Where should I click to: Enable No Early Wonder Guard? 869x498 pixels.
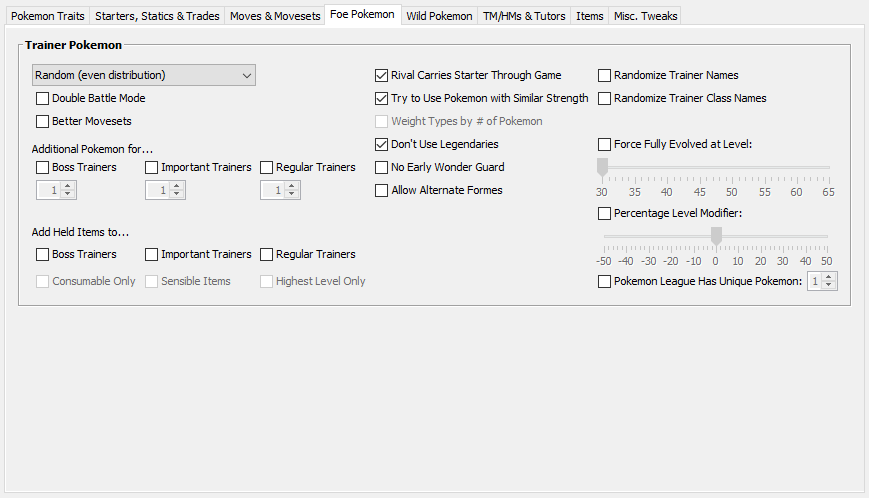381,167
